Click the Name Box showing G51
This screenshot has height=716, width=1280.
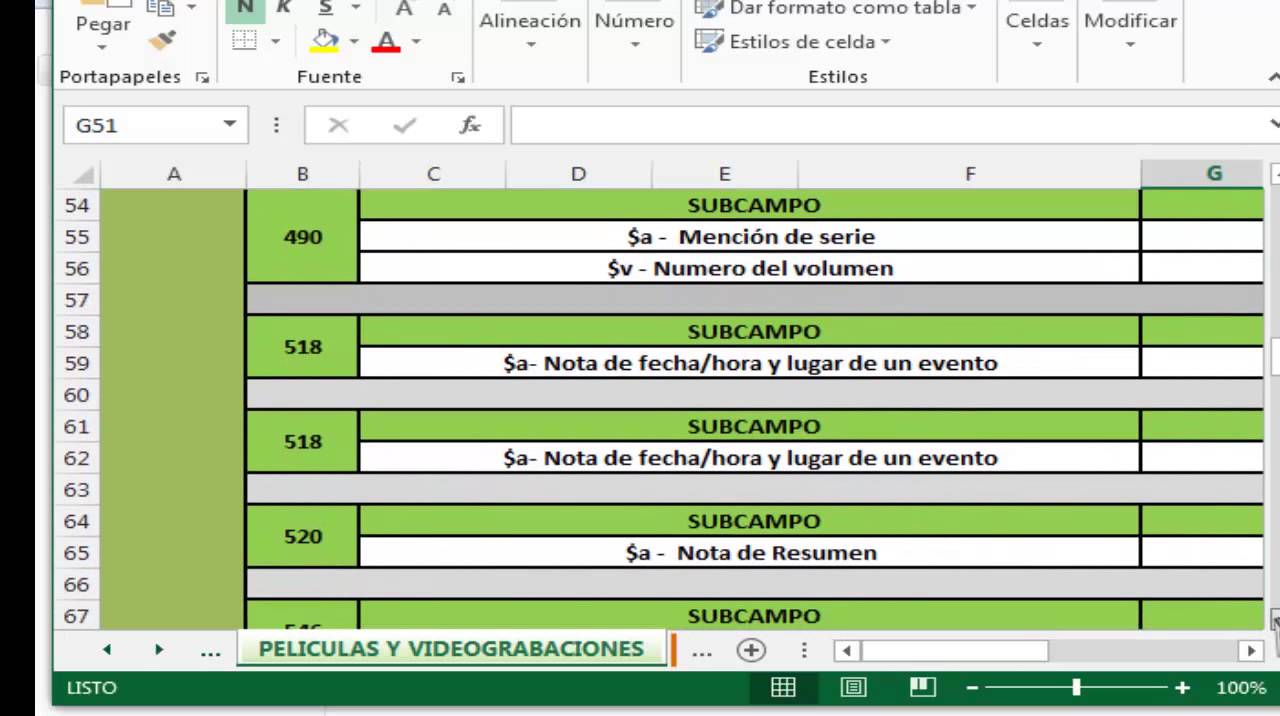point(140,125)
